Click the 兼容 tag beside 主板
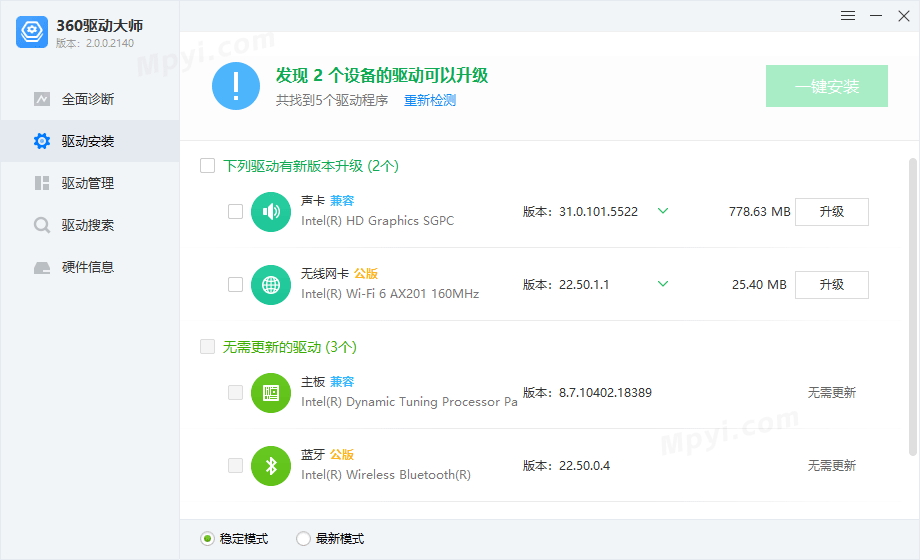This screenshot has height=560, width=920. pyautogui.click(x=342, y=382)
